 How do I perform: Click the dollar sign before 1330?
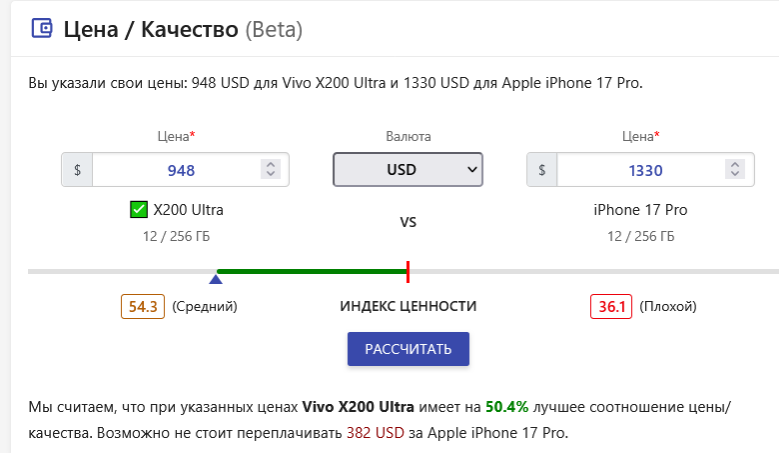click(542, 170)
